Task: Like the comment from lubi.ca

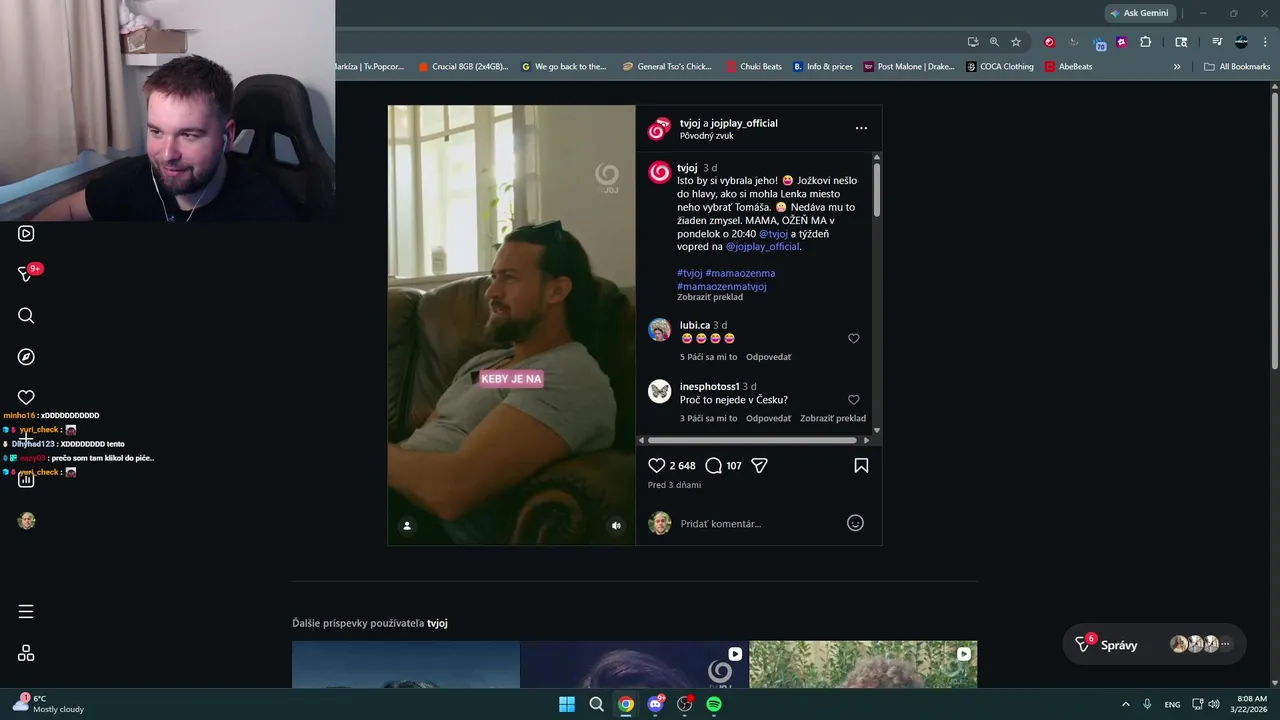Action: (854, 339)
